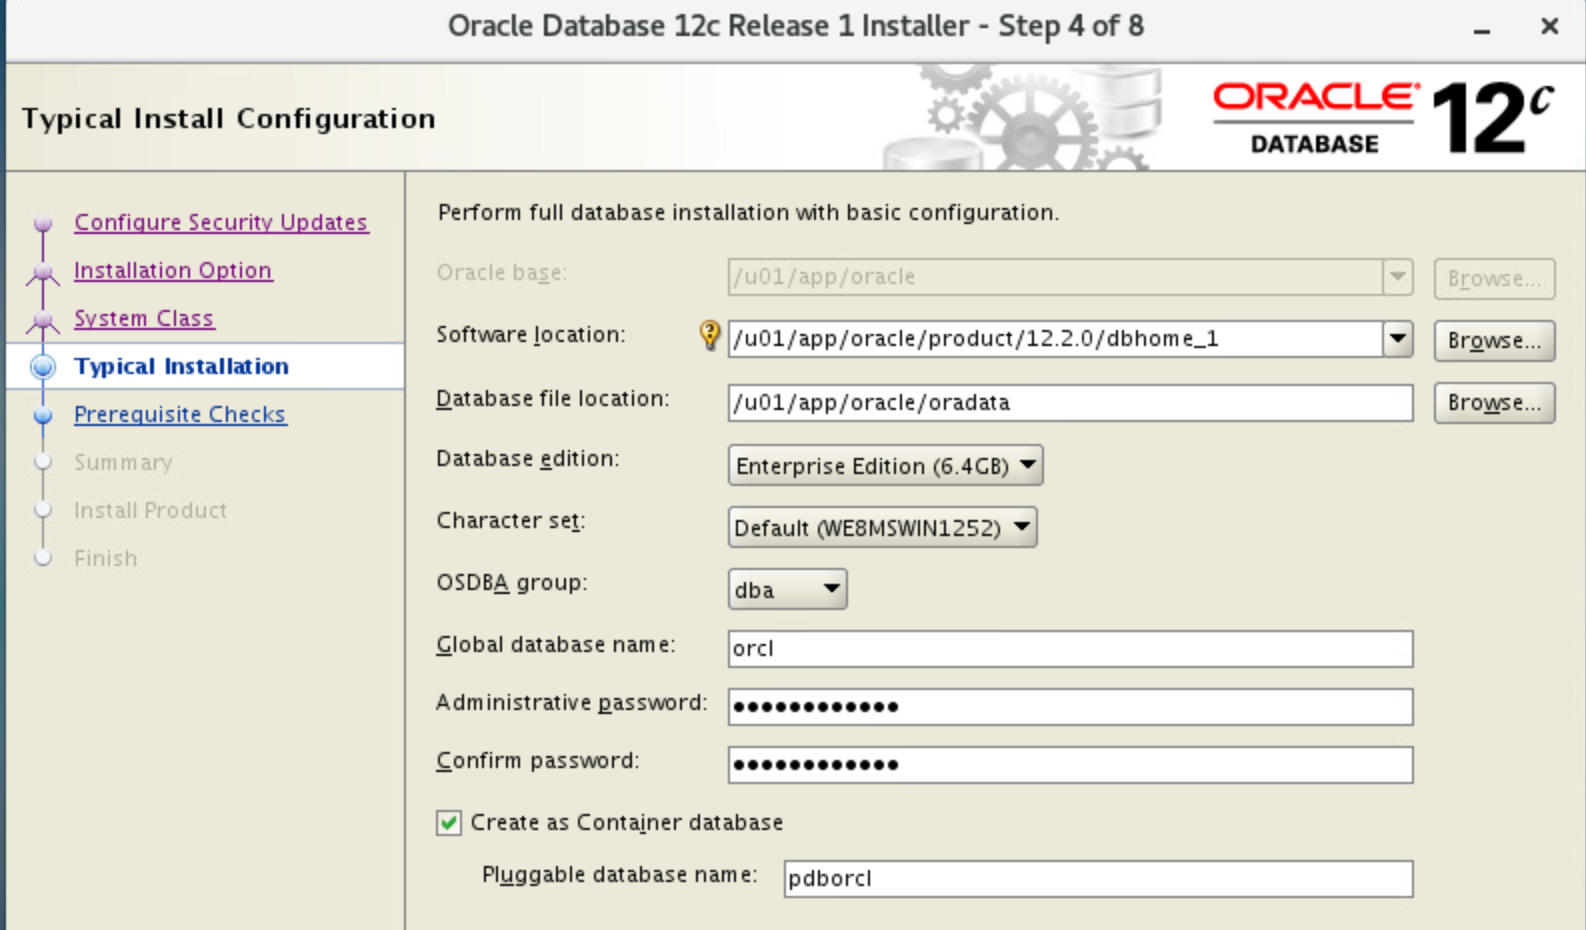
Task: Click the 'Typical Install Configuration' heading
Action: click(228, 118)
